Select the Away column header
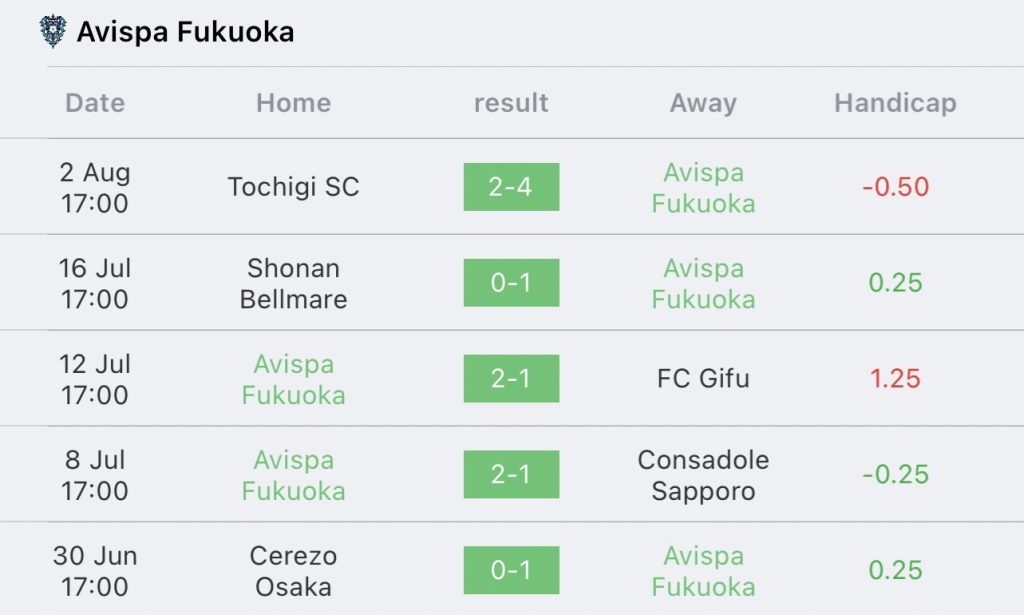 click(703, 103)
